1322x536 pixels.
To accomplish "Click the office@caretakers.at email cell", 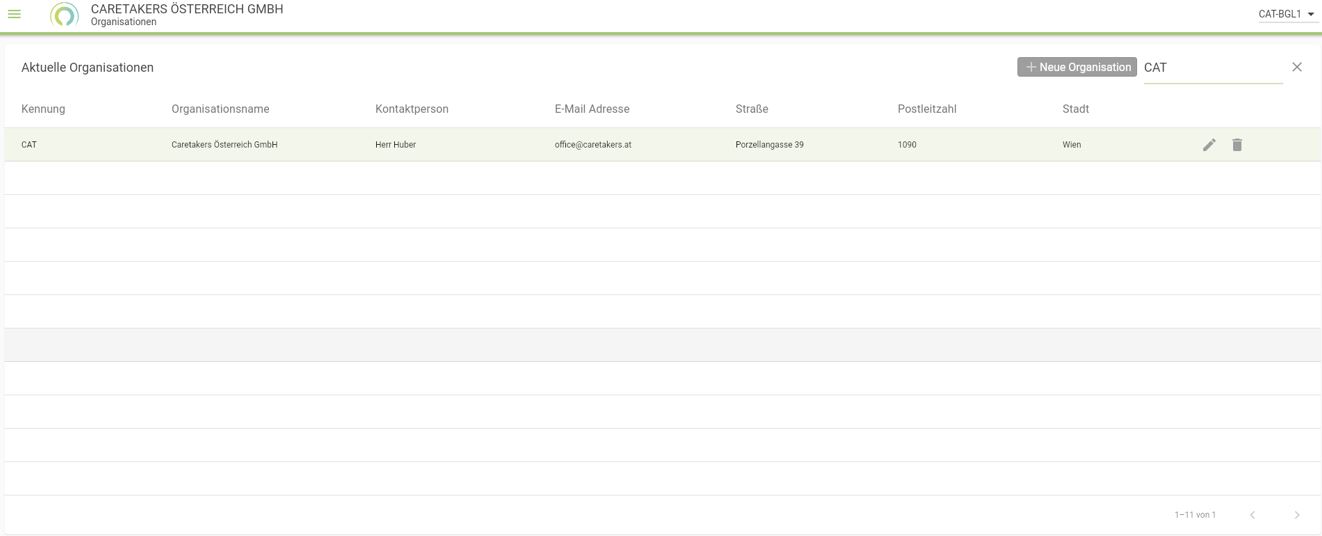I will pyautogui.click(x=593, y=145).
